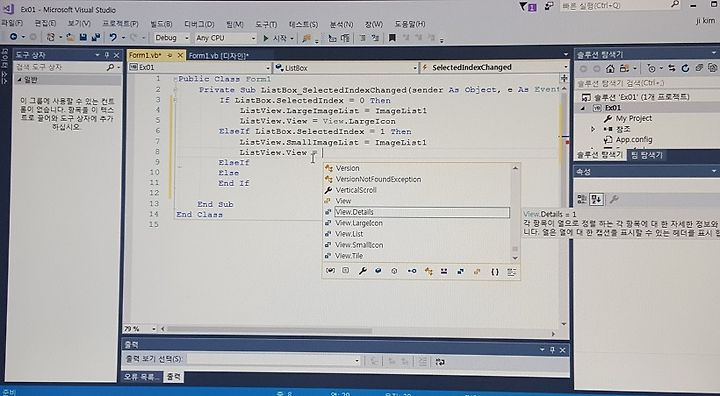The height and width of the screenshot is (396, 720).
Task: Click the Solution Explorer search field
Action: click(647, 83)
